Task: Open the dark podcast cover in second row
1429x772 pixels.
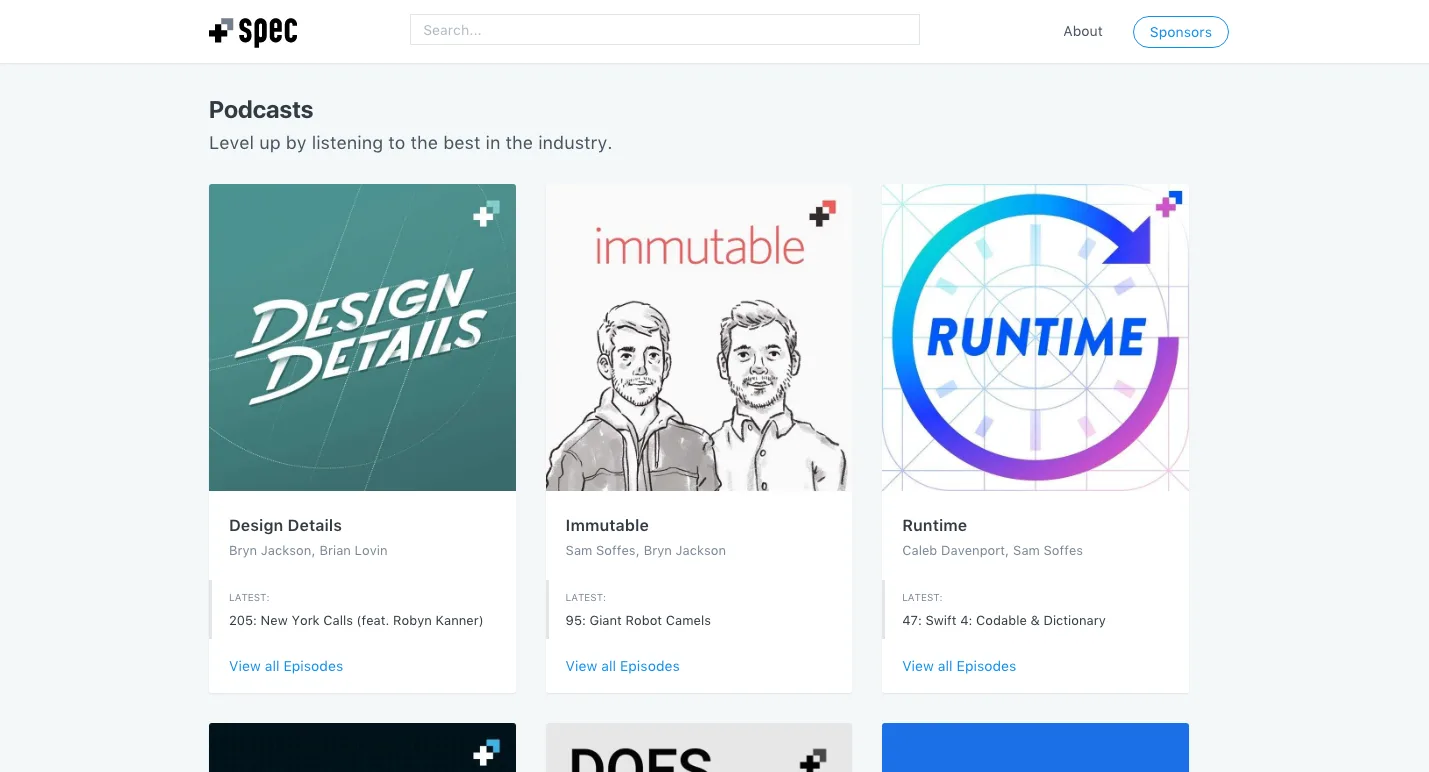Action: tap(362, 747)
